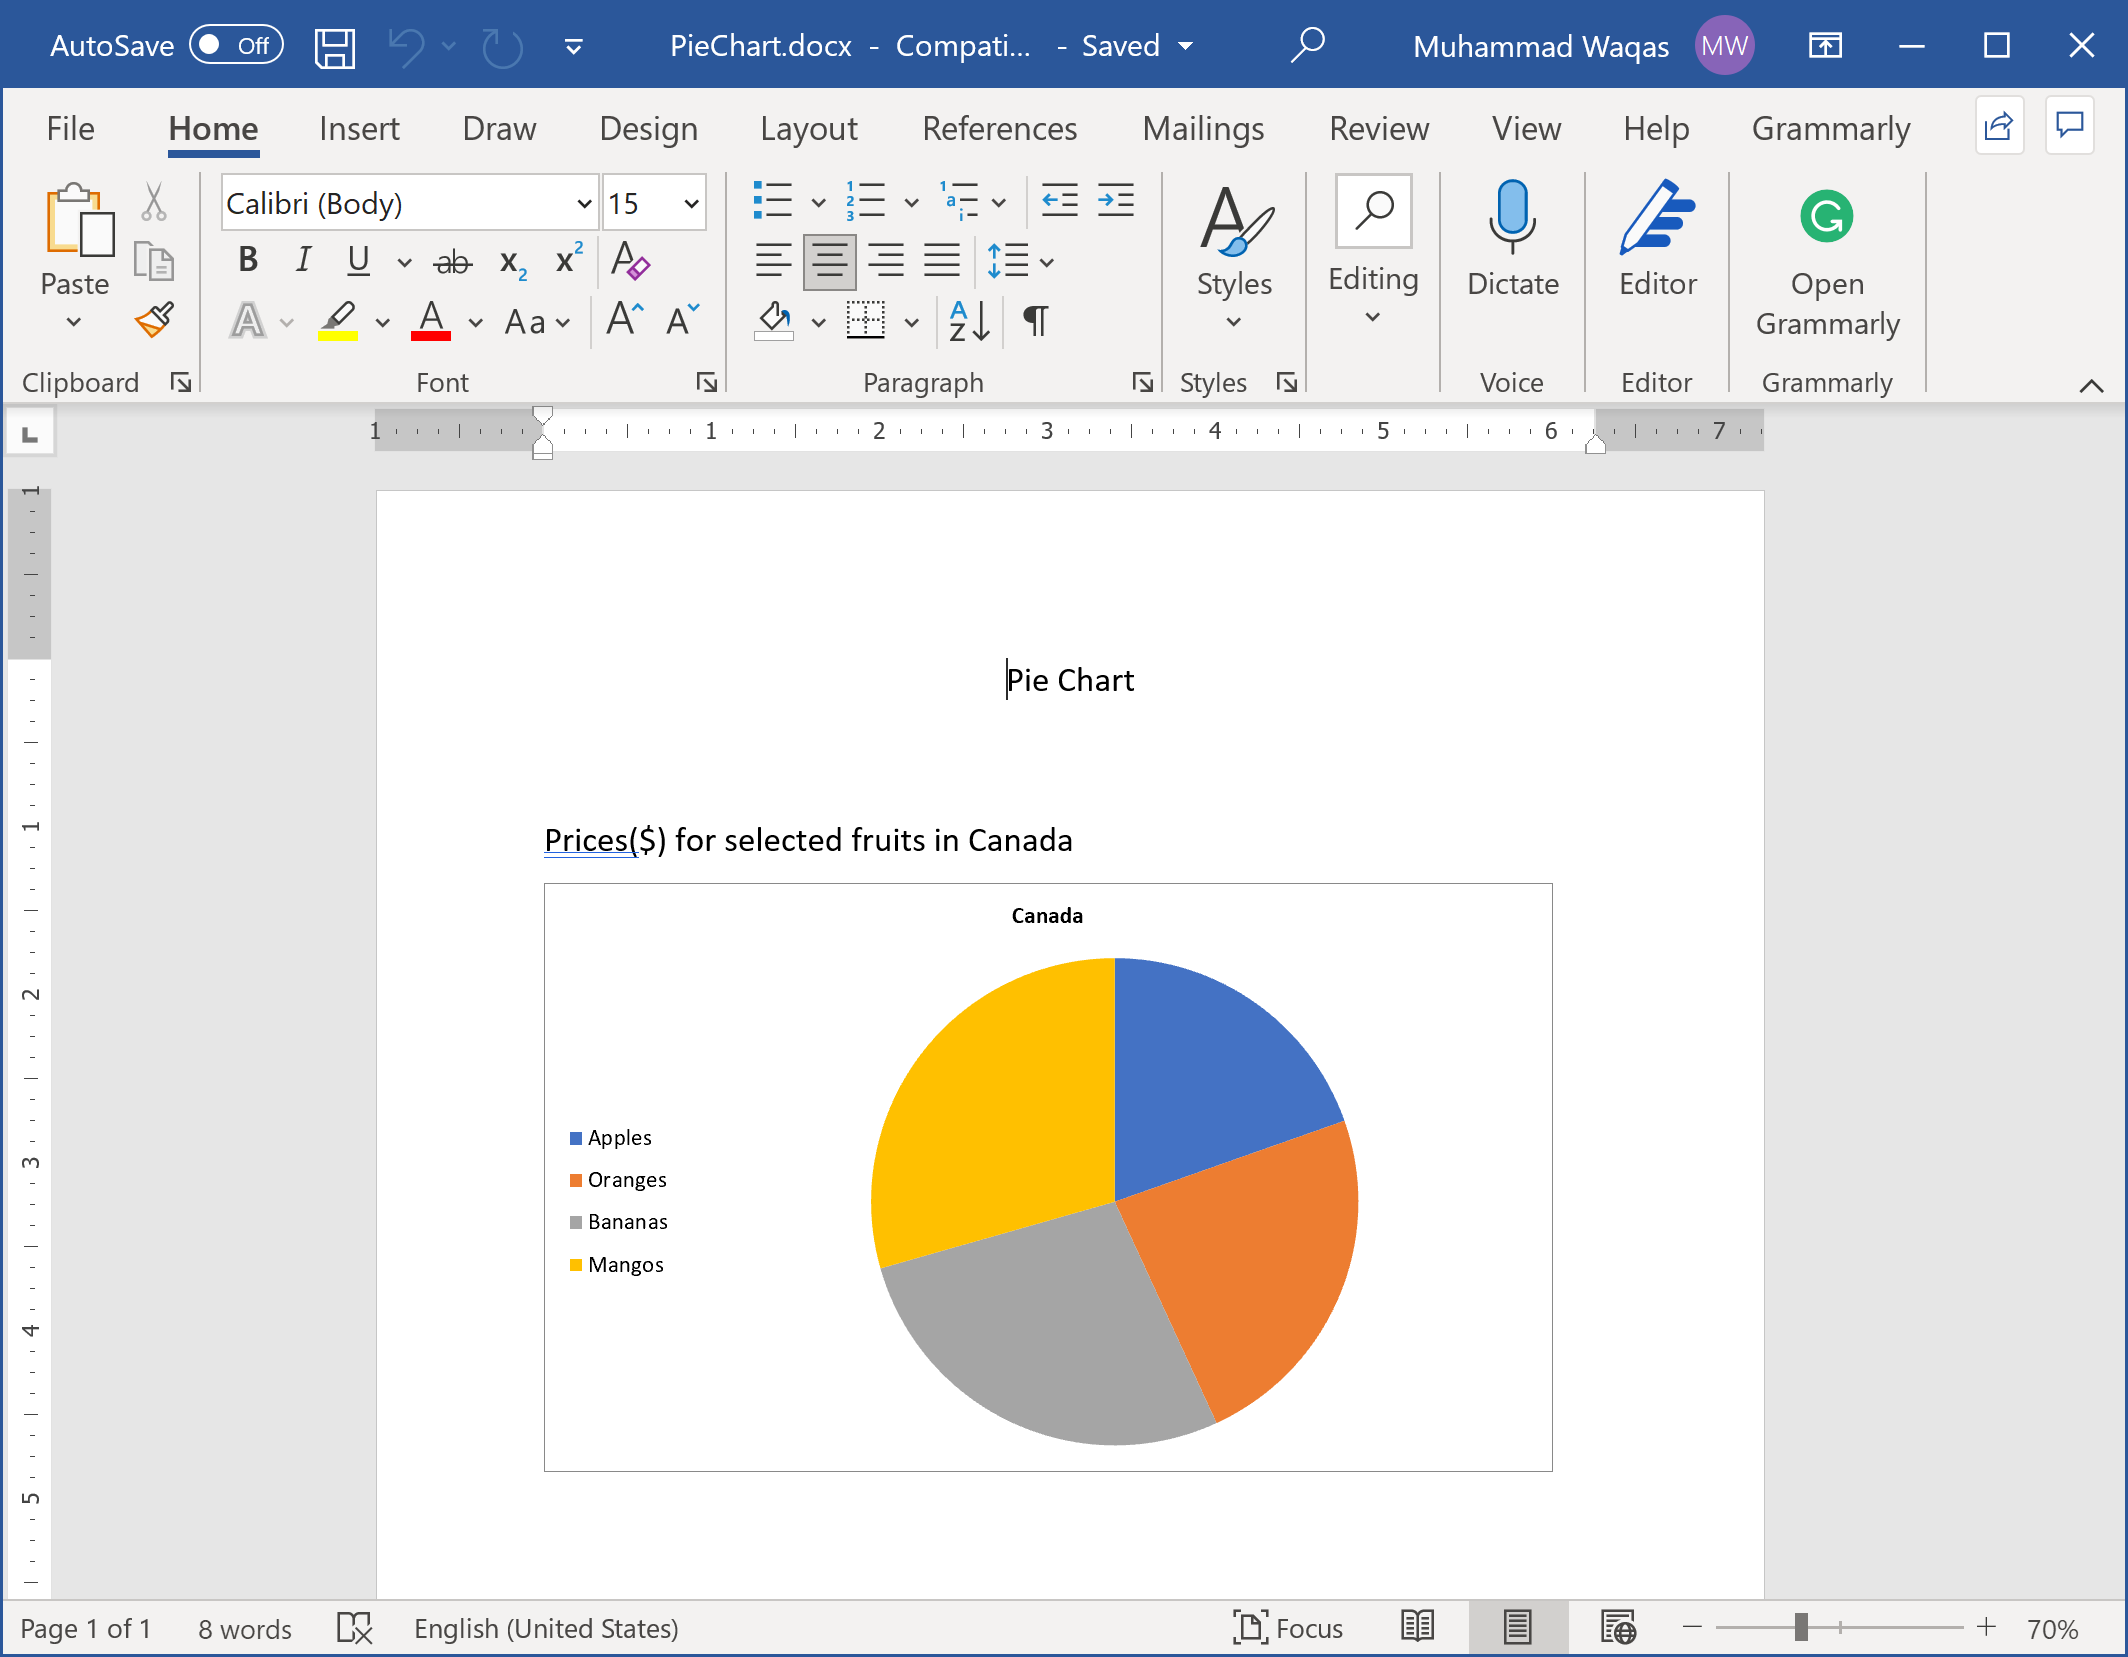
Task: Toggle Italic formatting
Action: pos(303,261)
